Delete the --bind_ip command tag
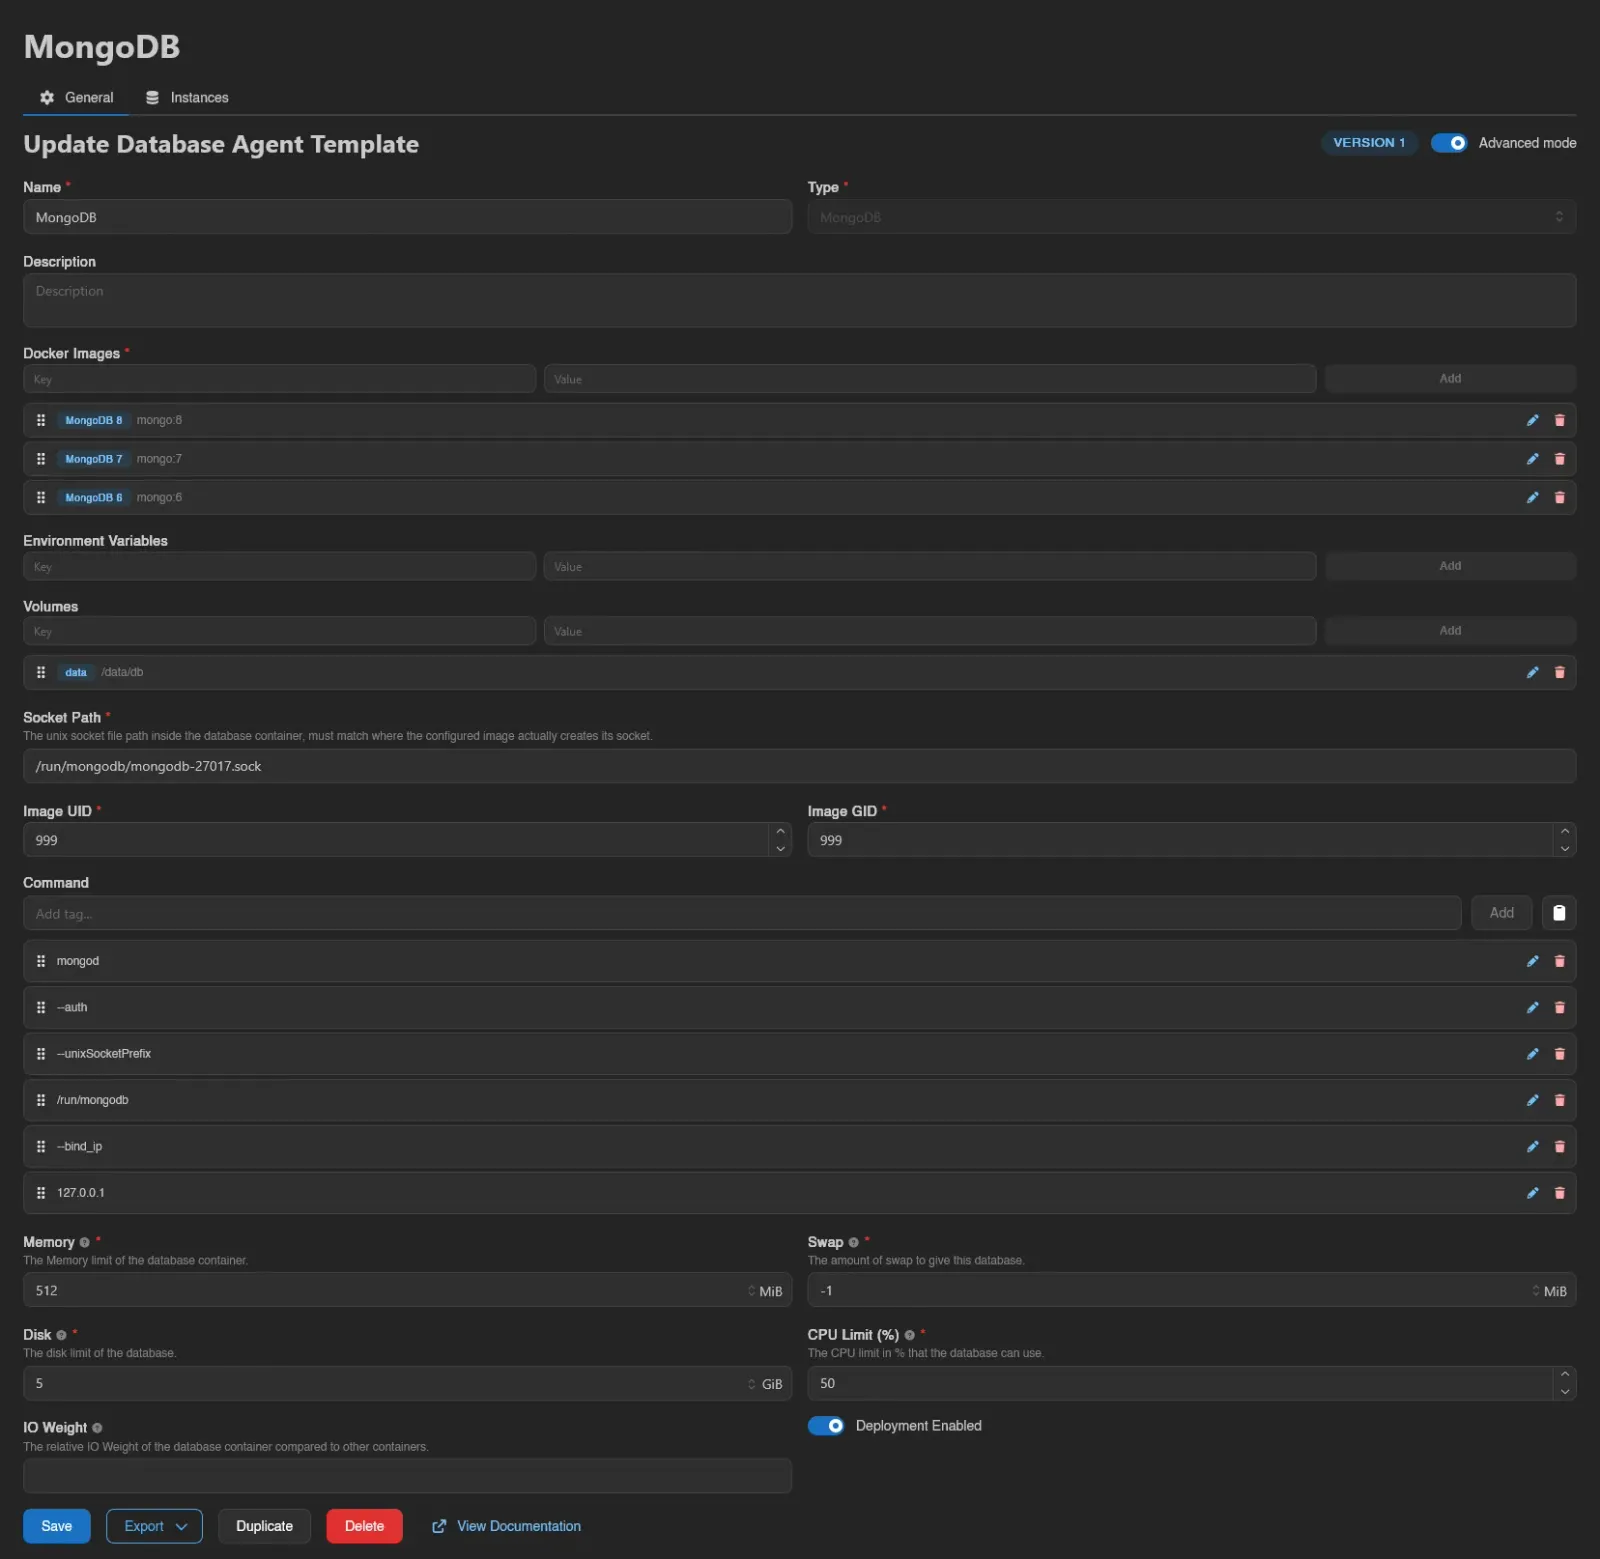Image resolution: width=1600 pixels, height=1559 pixels. 1559,1146
